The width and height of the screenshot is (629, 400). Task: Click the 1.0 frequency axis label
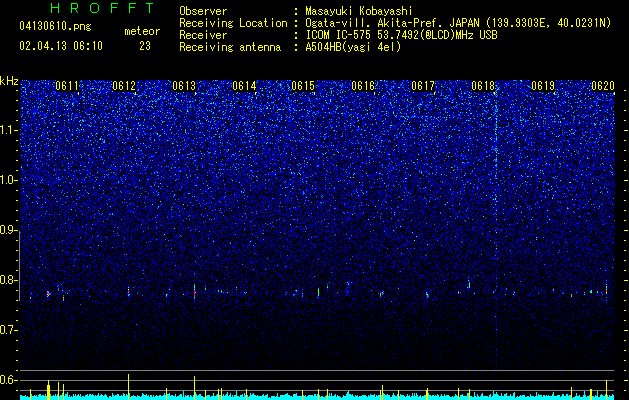[8, 181]
